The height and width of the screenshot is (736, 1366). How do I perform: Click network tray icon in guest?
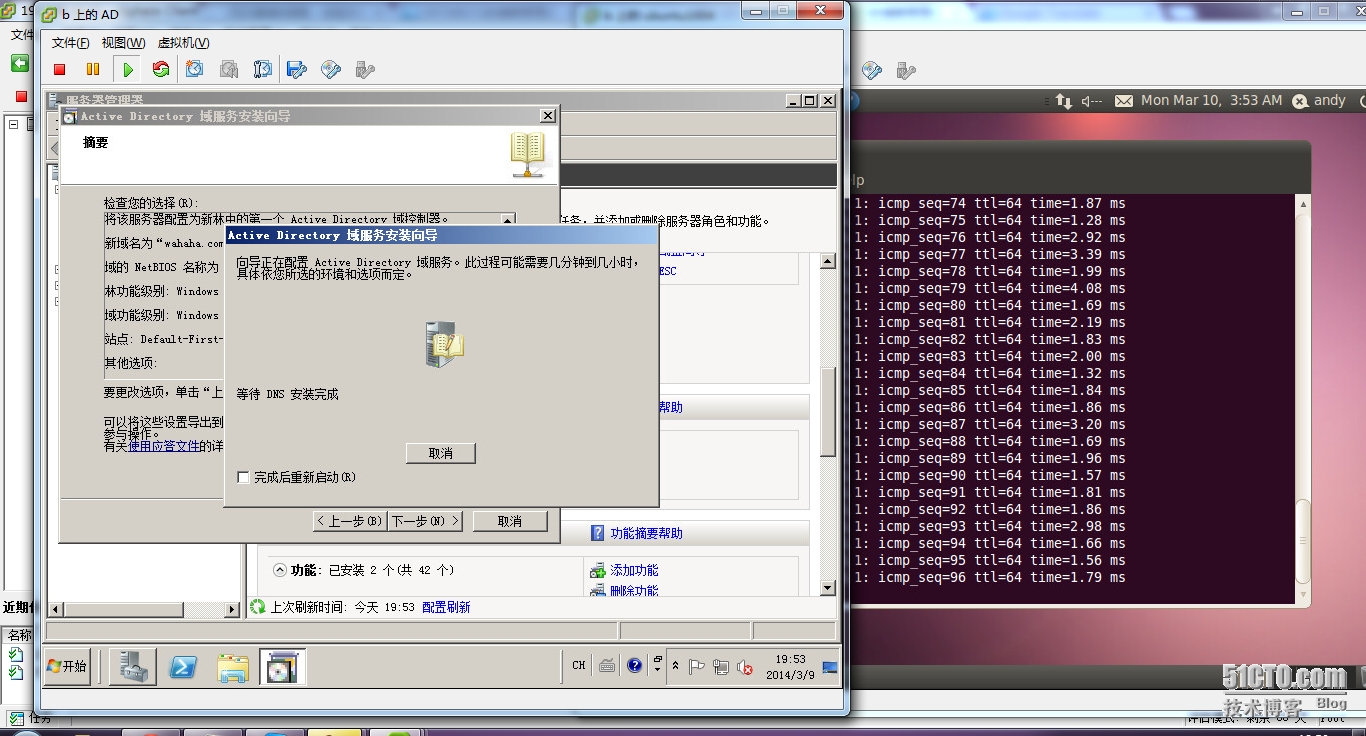[720, 667]
